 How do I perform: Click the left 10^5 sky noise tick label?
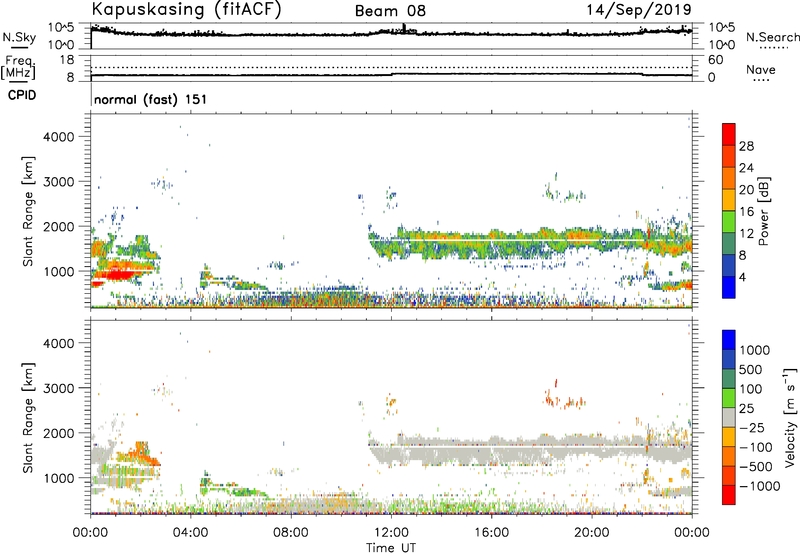click(x=61, y=28)
